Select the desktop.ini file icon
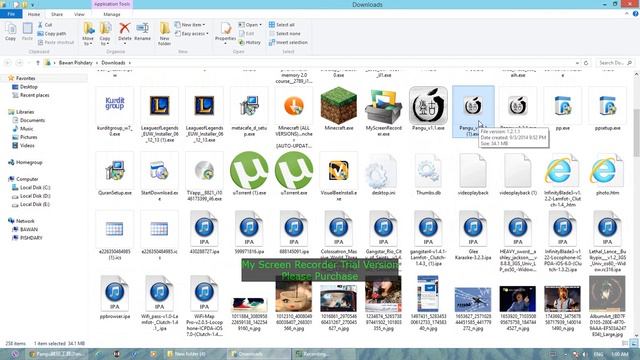The height and width of the screenshot is (360, 640). [383, 171]
